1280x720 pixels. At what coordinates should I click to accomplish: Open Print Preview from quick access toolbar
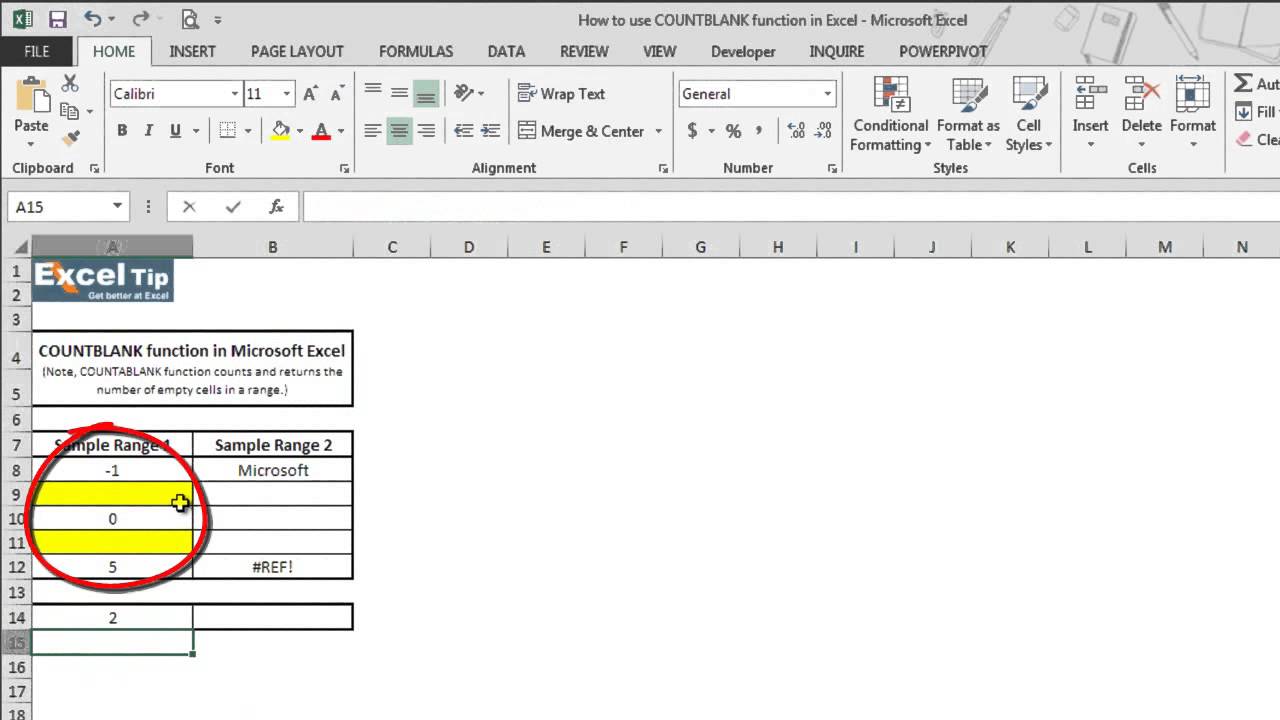click(x=190, y=19)
